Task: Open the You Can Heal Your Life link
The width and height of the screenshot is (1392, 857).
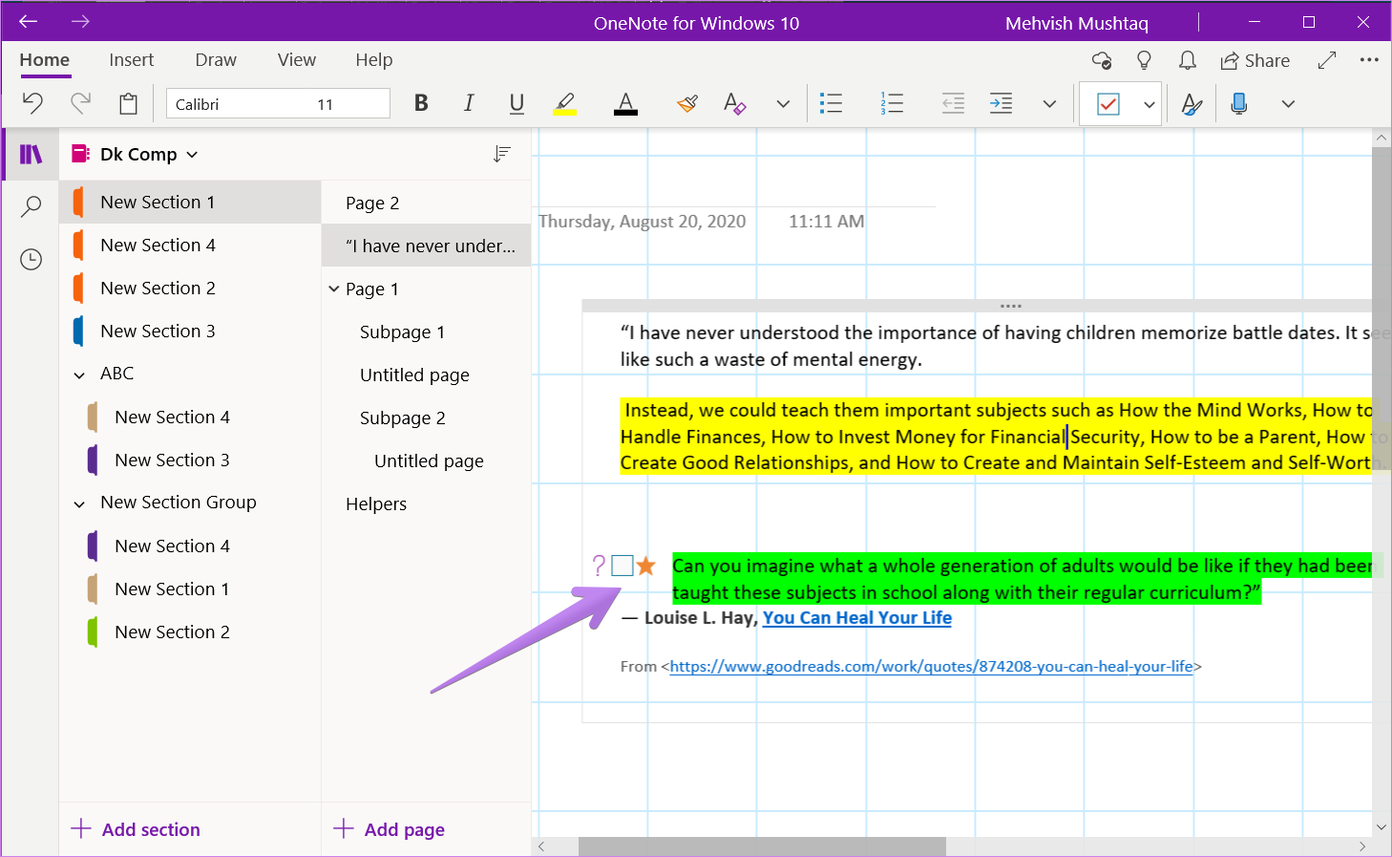Action: click(x=856, y=618)
